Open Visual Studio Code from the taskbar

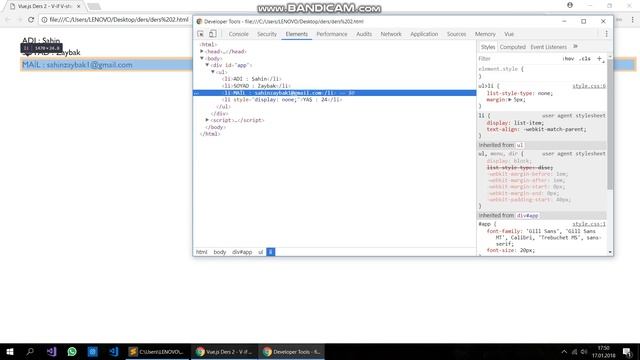pyautogui.click(x=113, y=351)
